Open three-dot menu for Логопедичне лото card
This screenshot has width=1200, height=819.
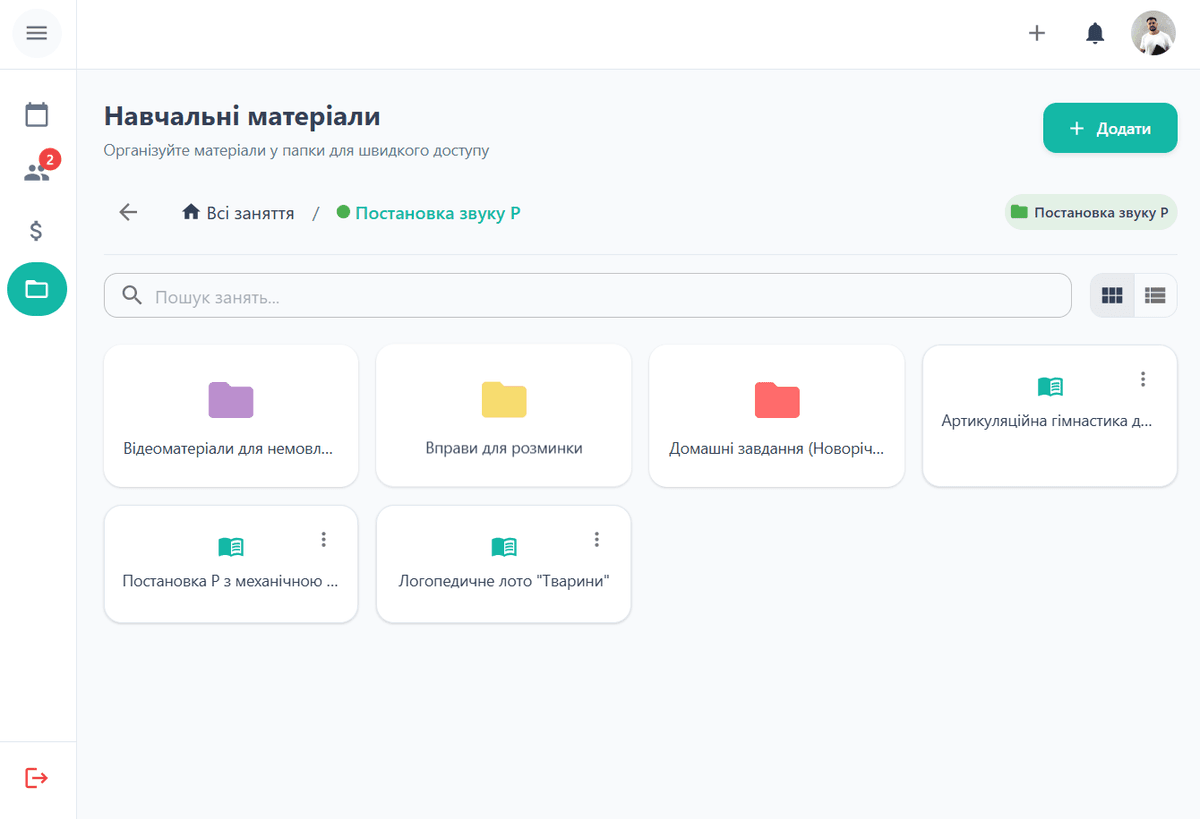pyautogui.click(x=596, y=539)
